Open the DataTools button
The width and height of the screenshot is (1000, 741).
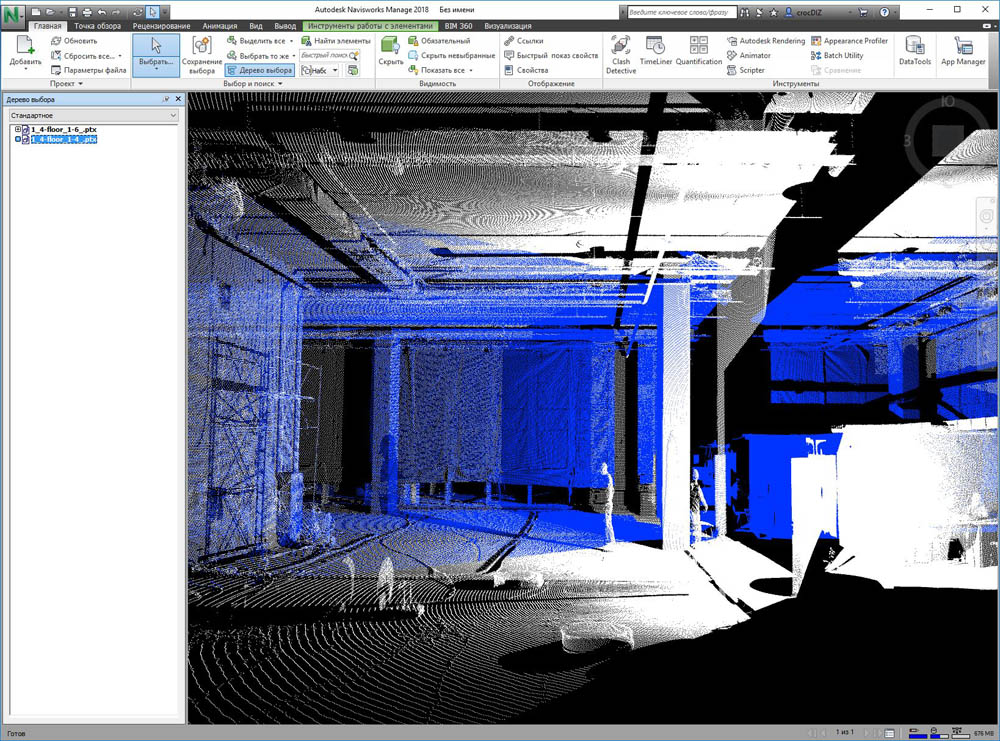pos(915,52)
